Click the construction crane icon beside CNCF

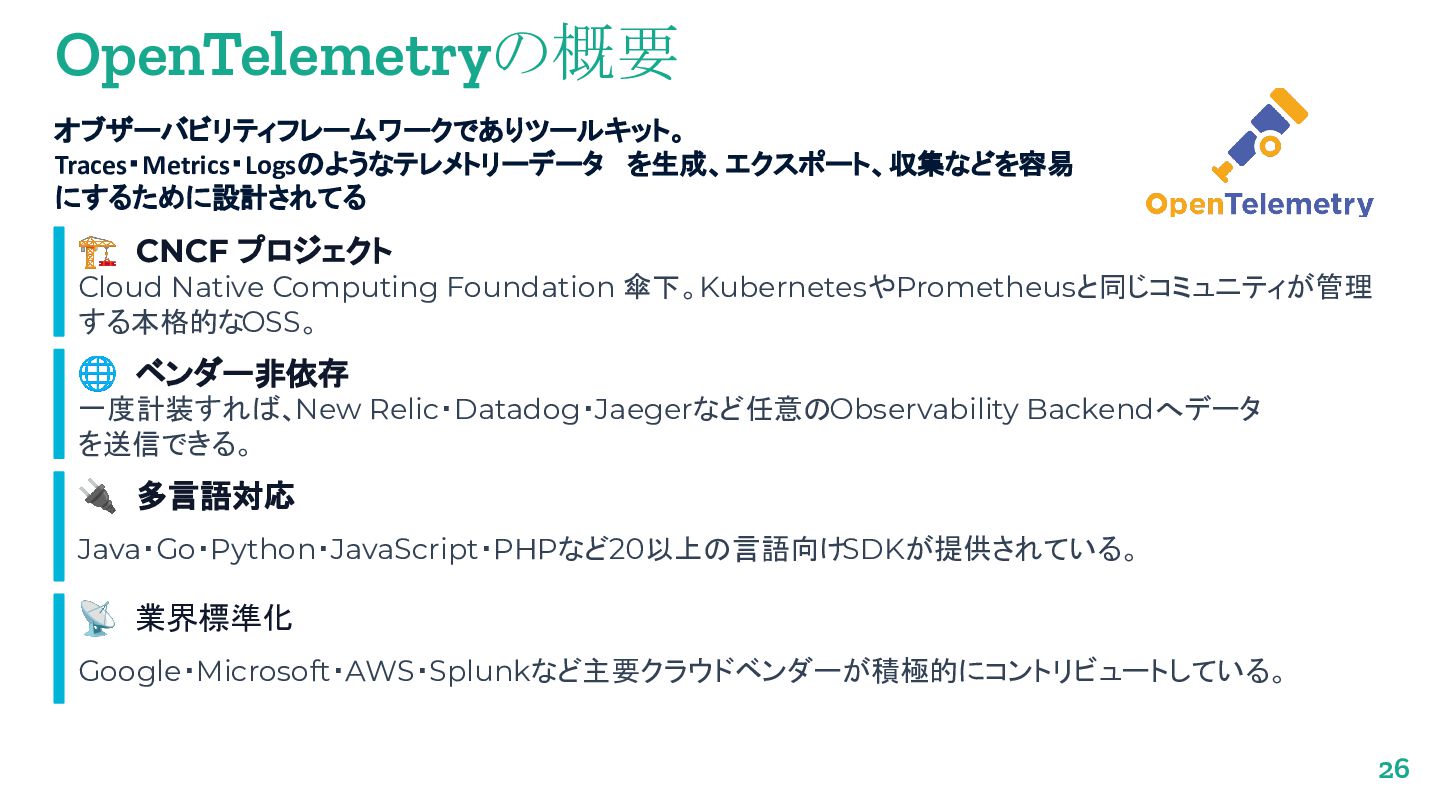click(97, 251)
